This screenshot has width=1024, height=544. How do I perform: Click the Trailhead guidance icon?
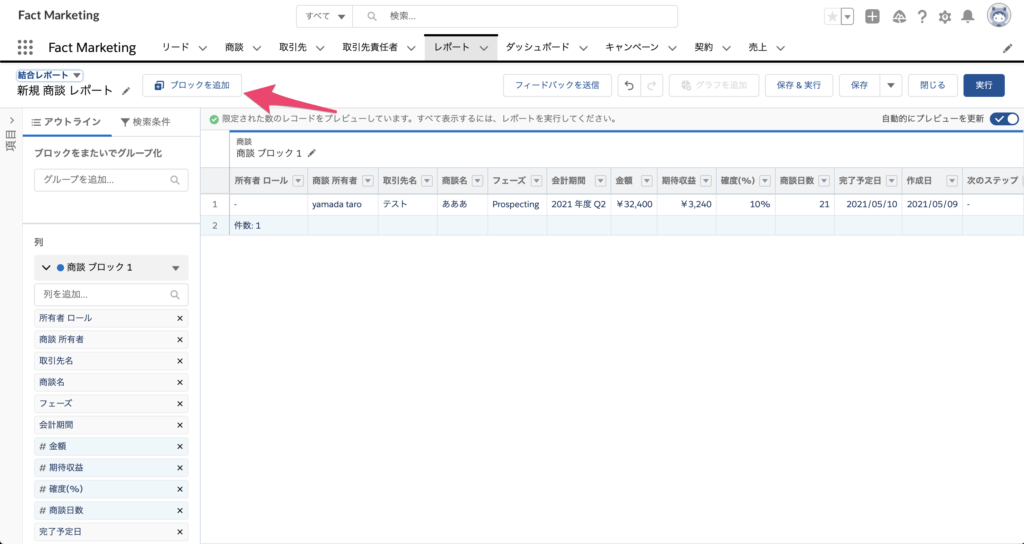(x=899, y=17)
